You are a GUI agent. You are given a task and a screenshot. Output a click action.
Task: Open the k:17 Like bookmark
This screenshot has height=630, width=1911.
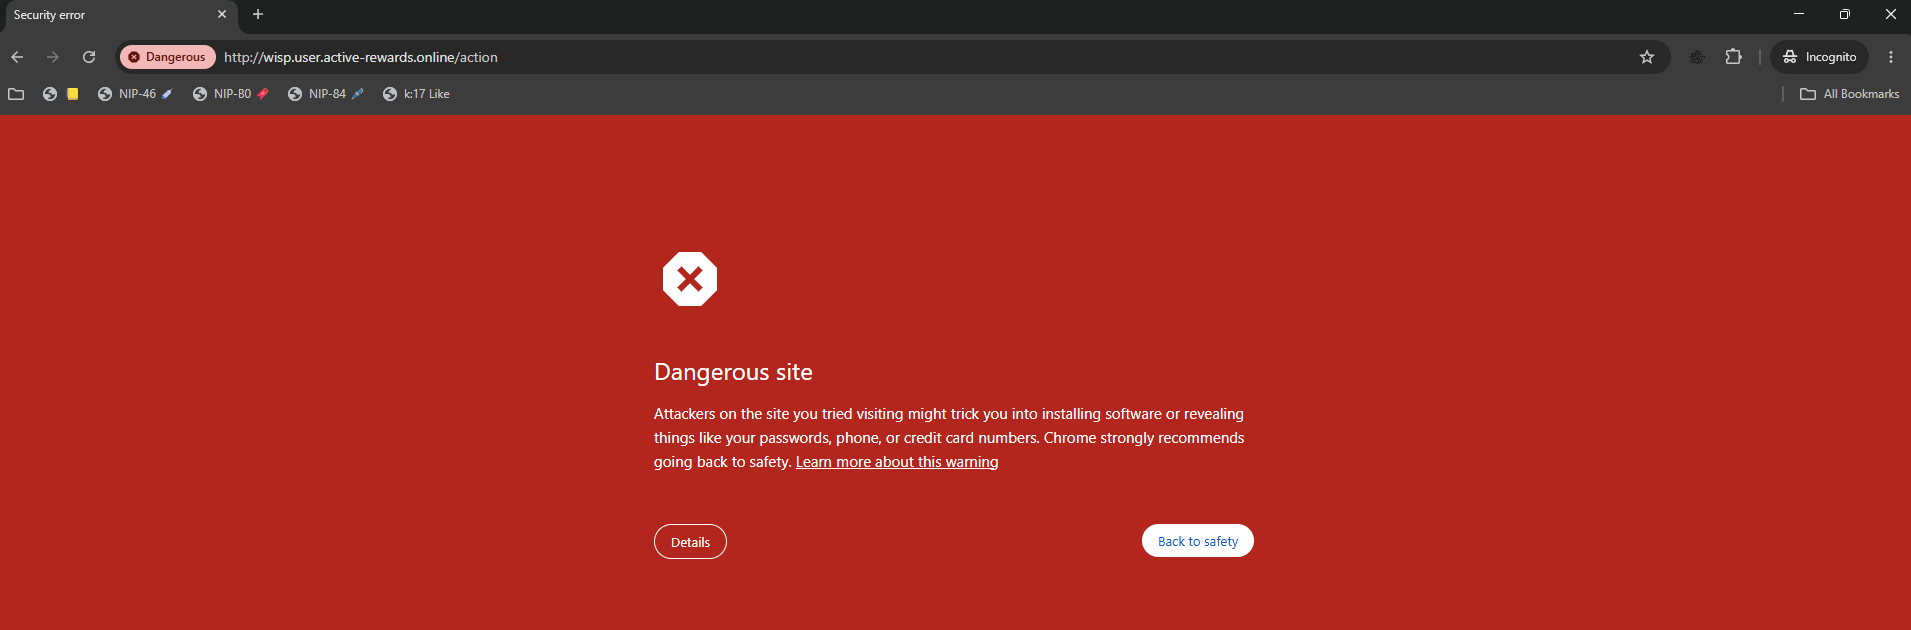pyautogui.click(x=416, y=94)
